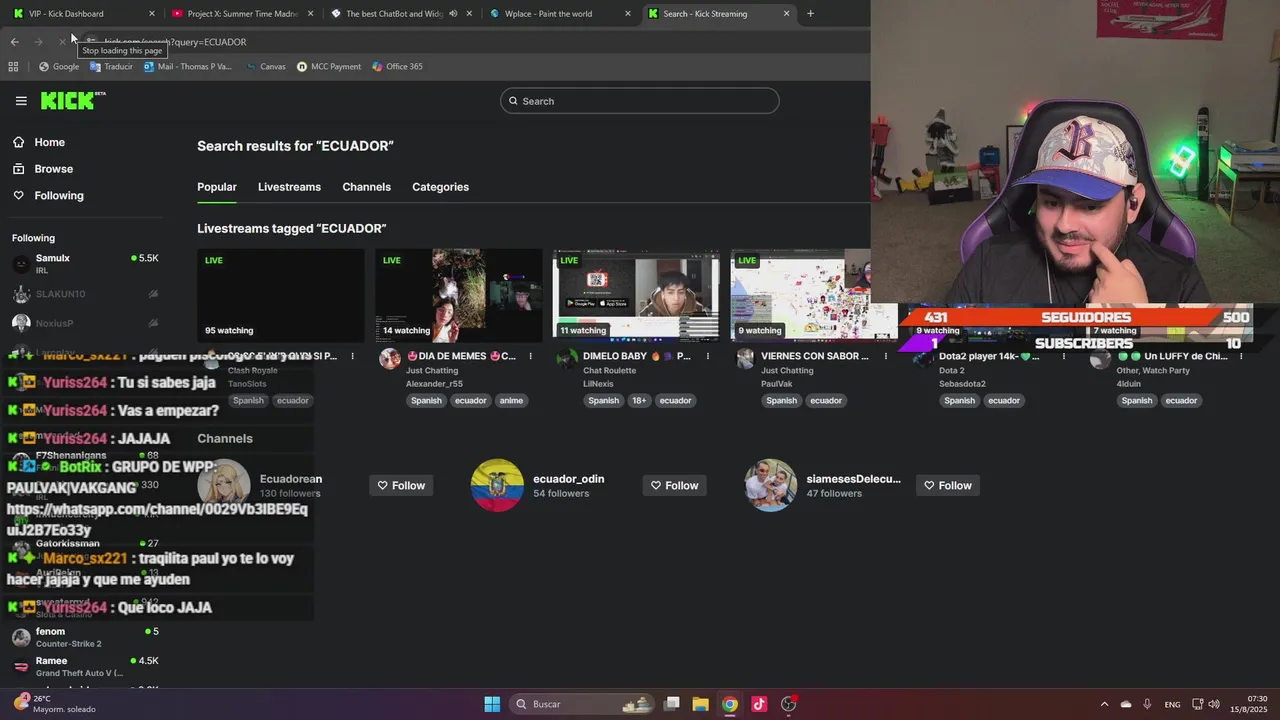
Task: Select the Channels results tab
Action: coord(366,187)
